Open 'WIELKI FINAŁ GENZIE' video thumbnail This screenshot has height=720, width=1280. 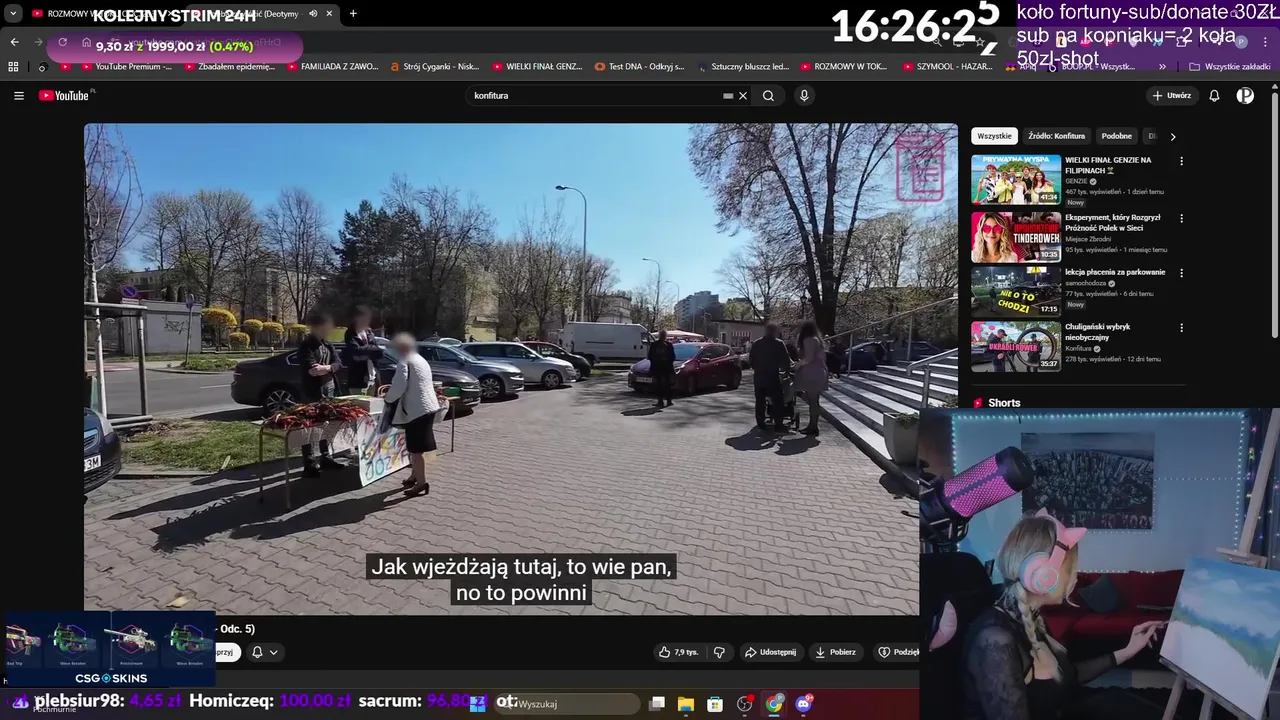[x=1016, y=179]
